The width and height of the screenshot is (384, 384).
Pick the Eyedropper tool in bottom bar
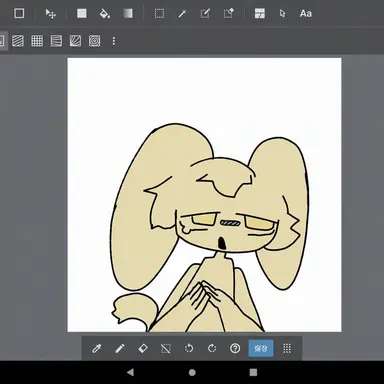point(97,349)
